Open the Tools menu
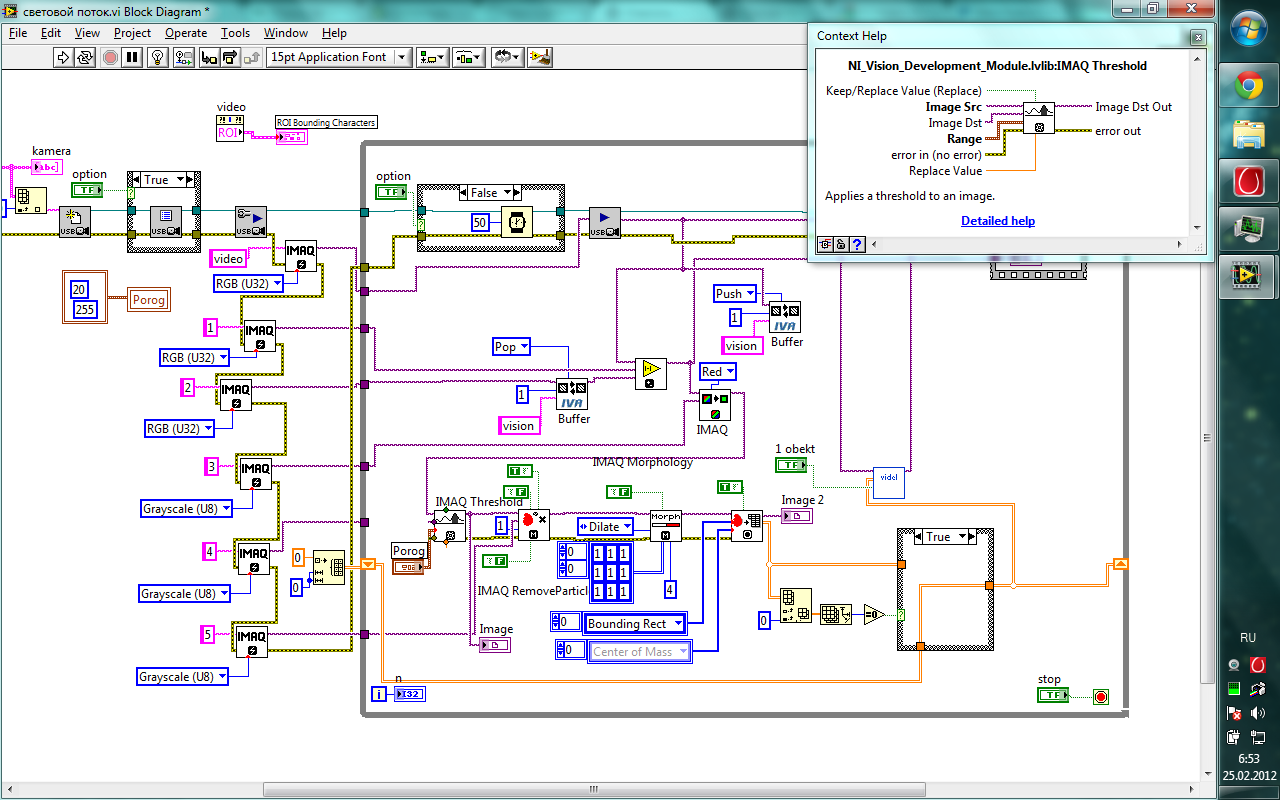 235,33
